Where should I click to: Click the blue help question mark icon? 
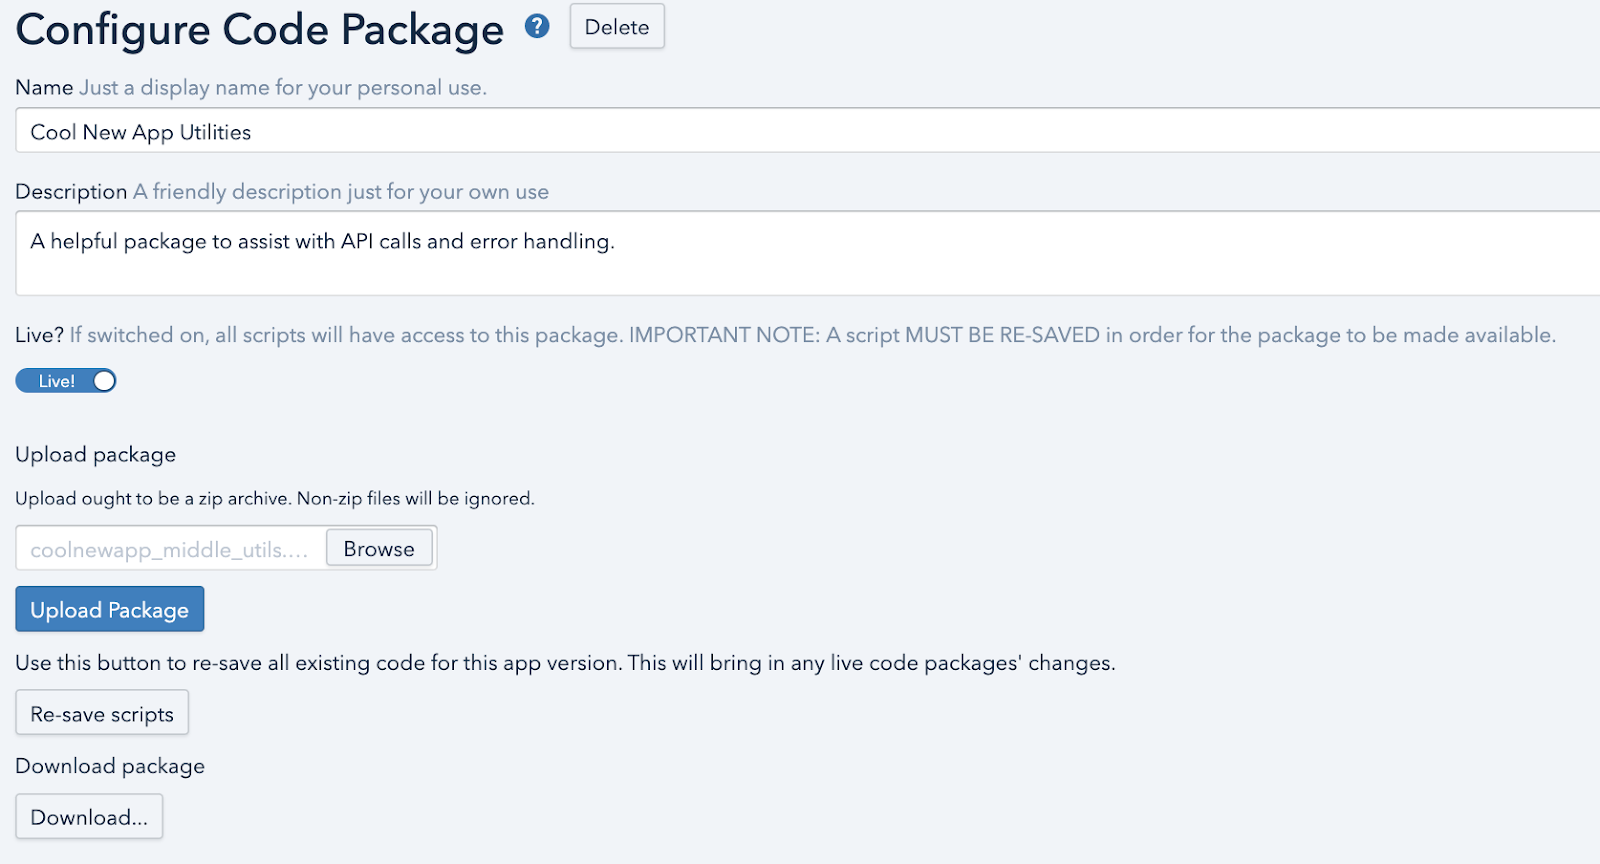point(537,27)
